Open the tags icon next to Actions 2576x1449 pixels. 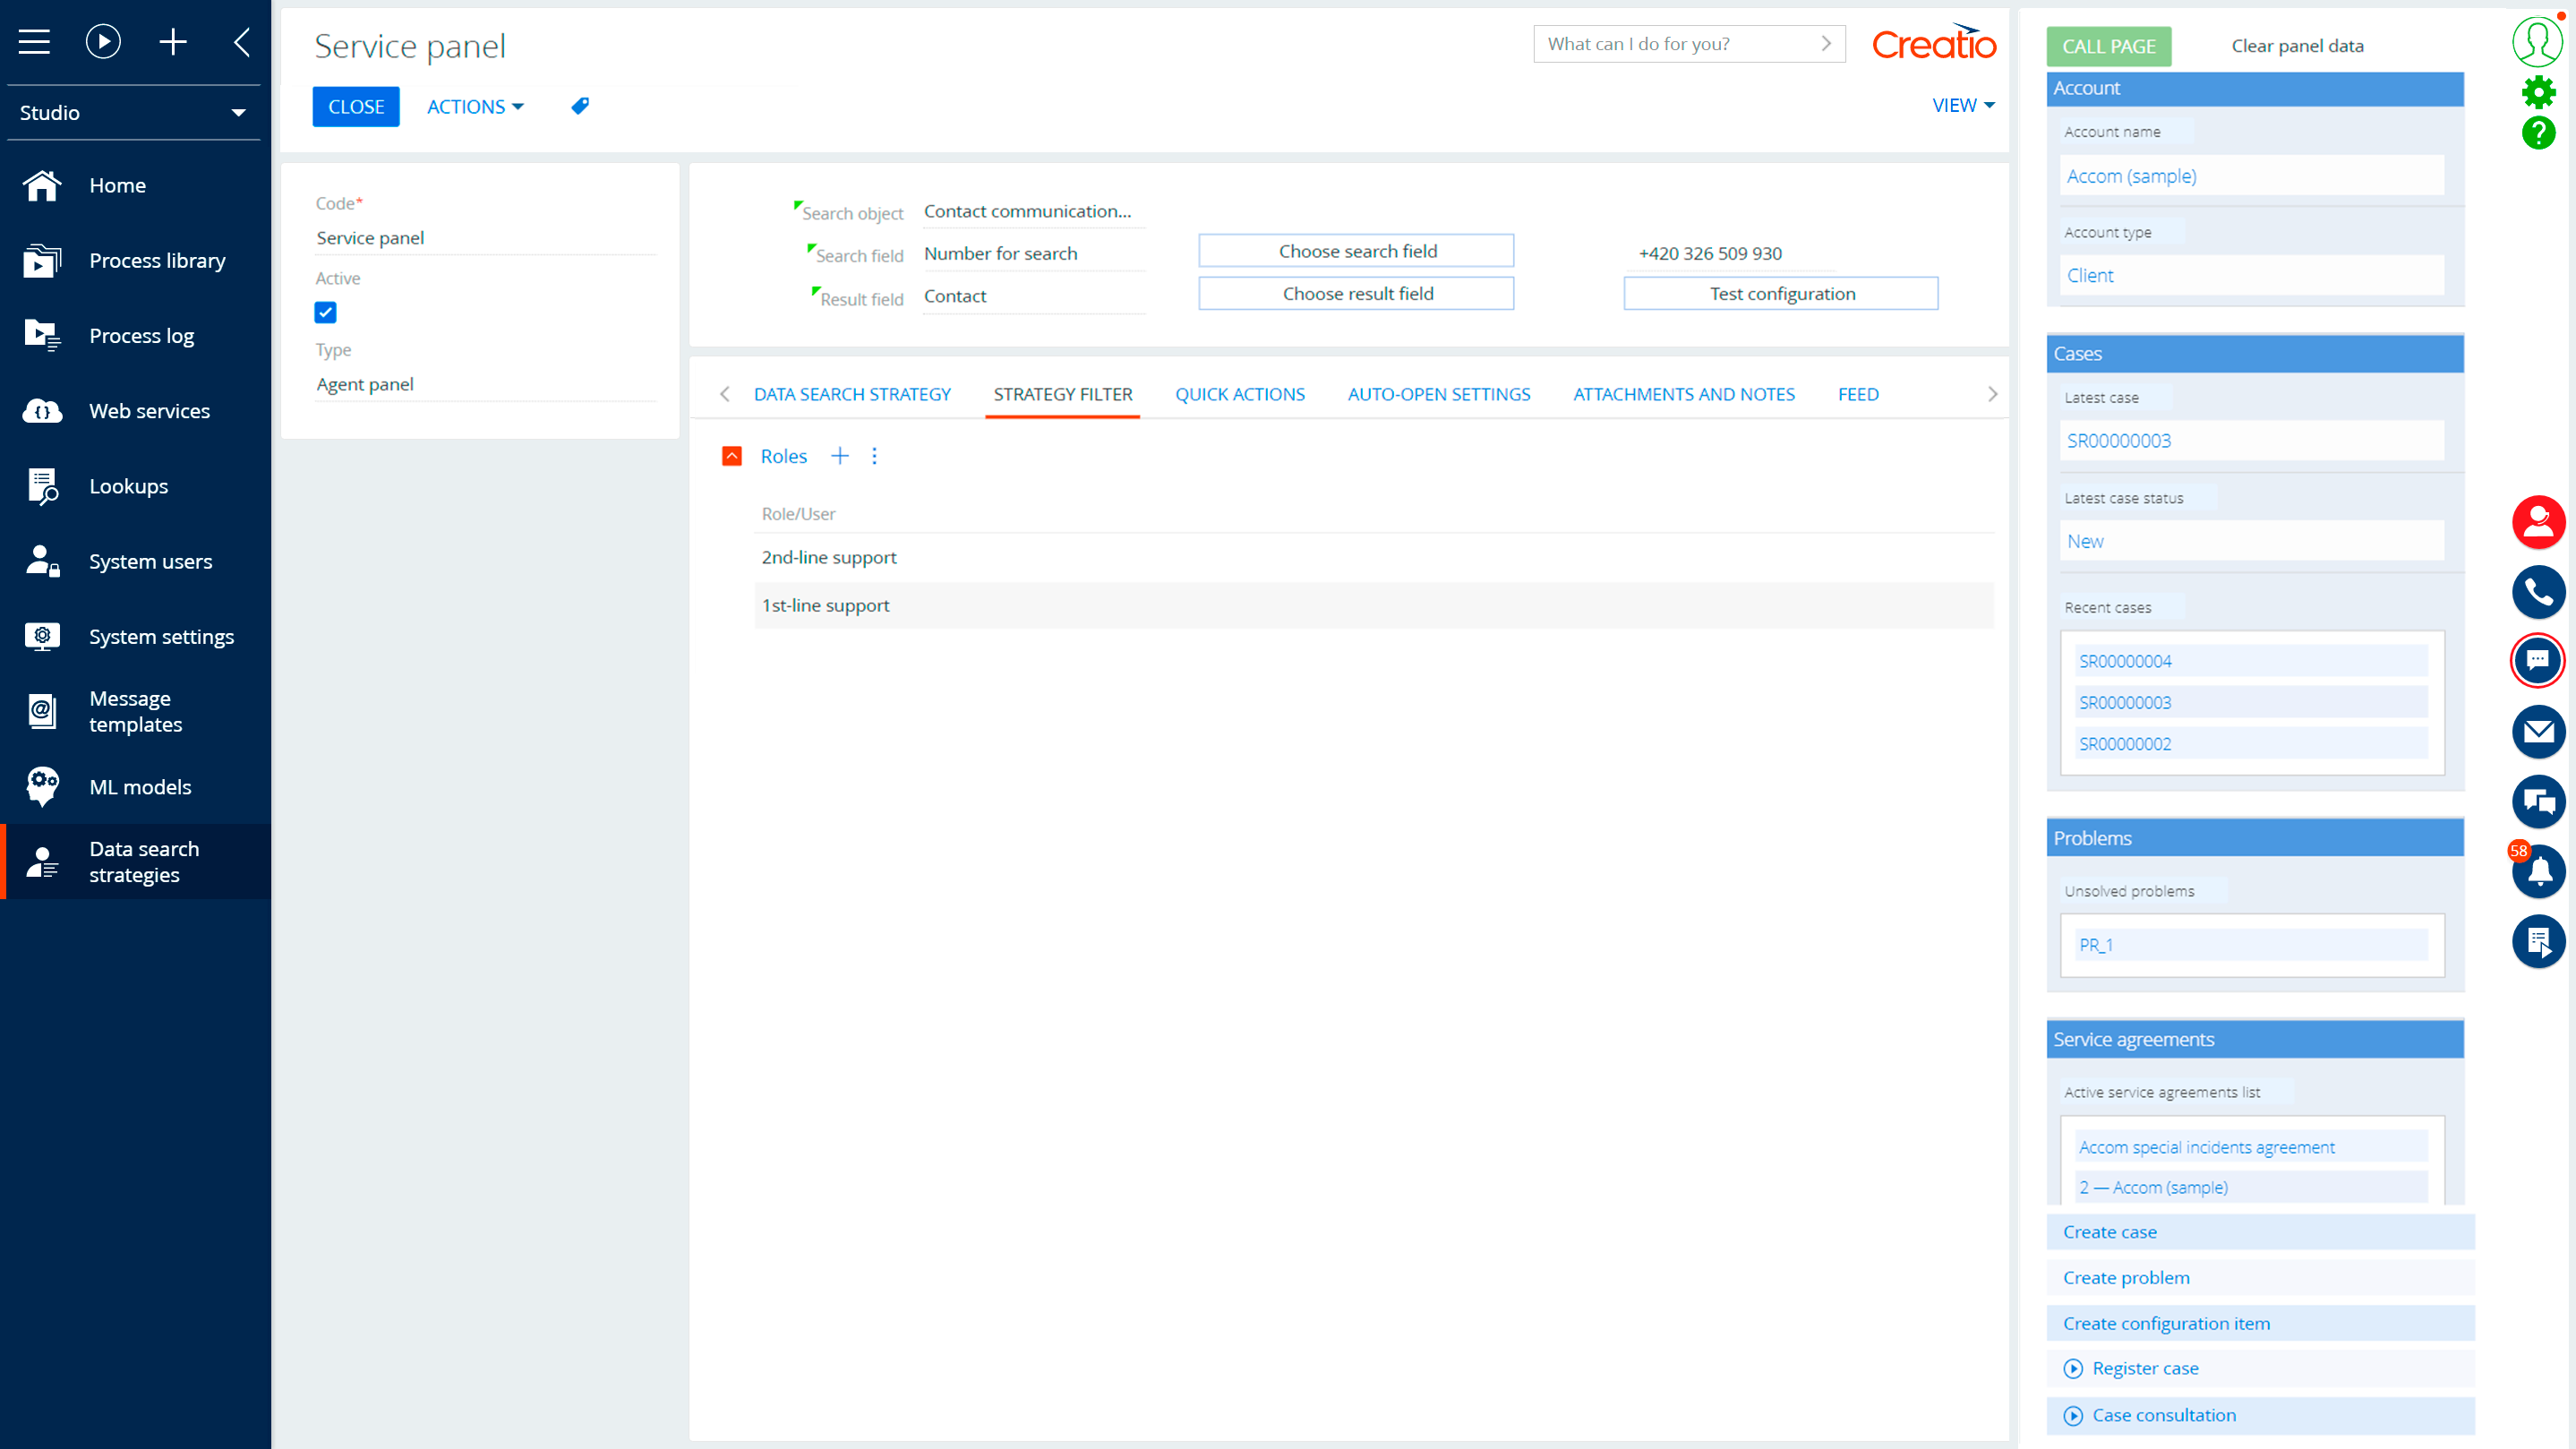580,106
